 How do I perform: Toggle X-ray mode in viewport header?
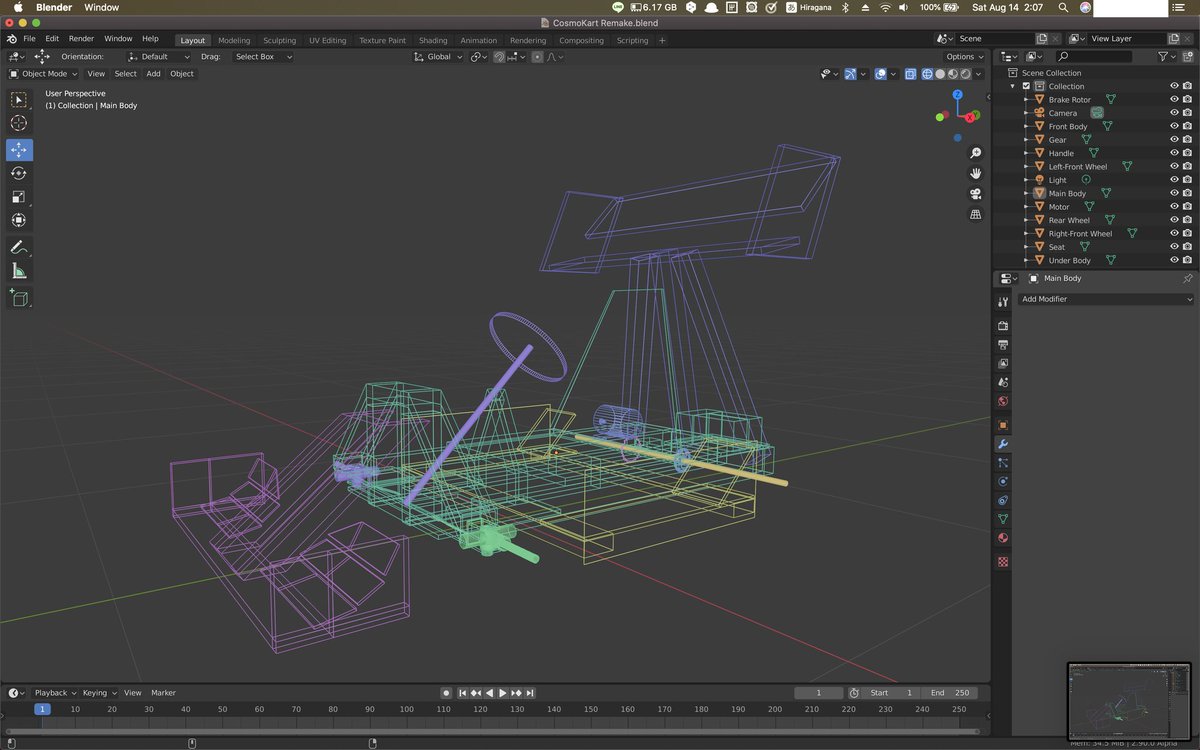tap(911, 74)
